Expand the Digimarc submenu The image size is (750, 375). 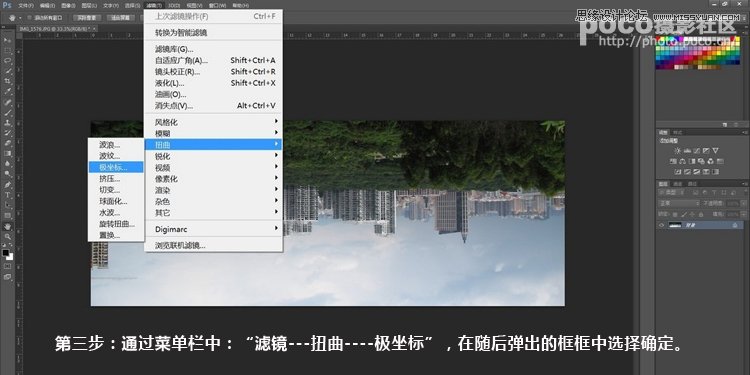(x=213, y=229)
